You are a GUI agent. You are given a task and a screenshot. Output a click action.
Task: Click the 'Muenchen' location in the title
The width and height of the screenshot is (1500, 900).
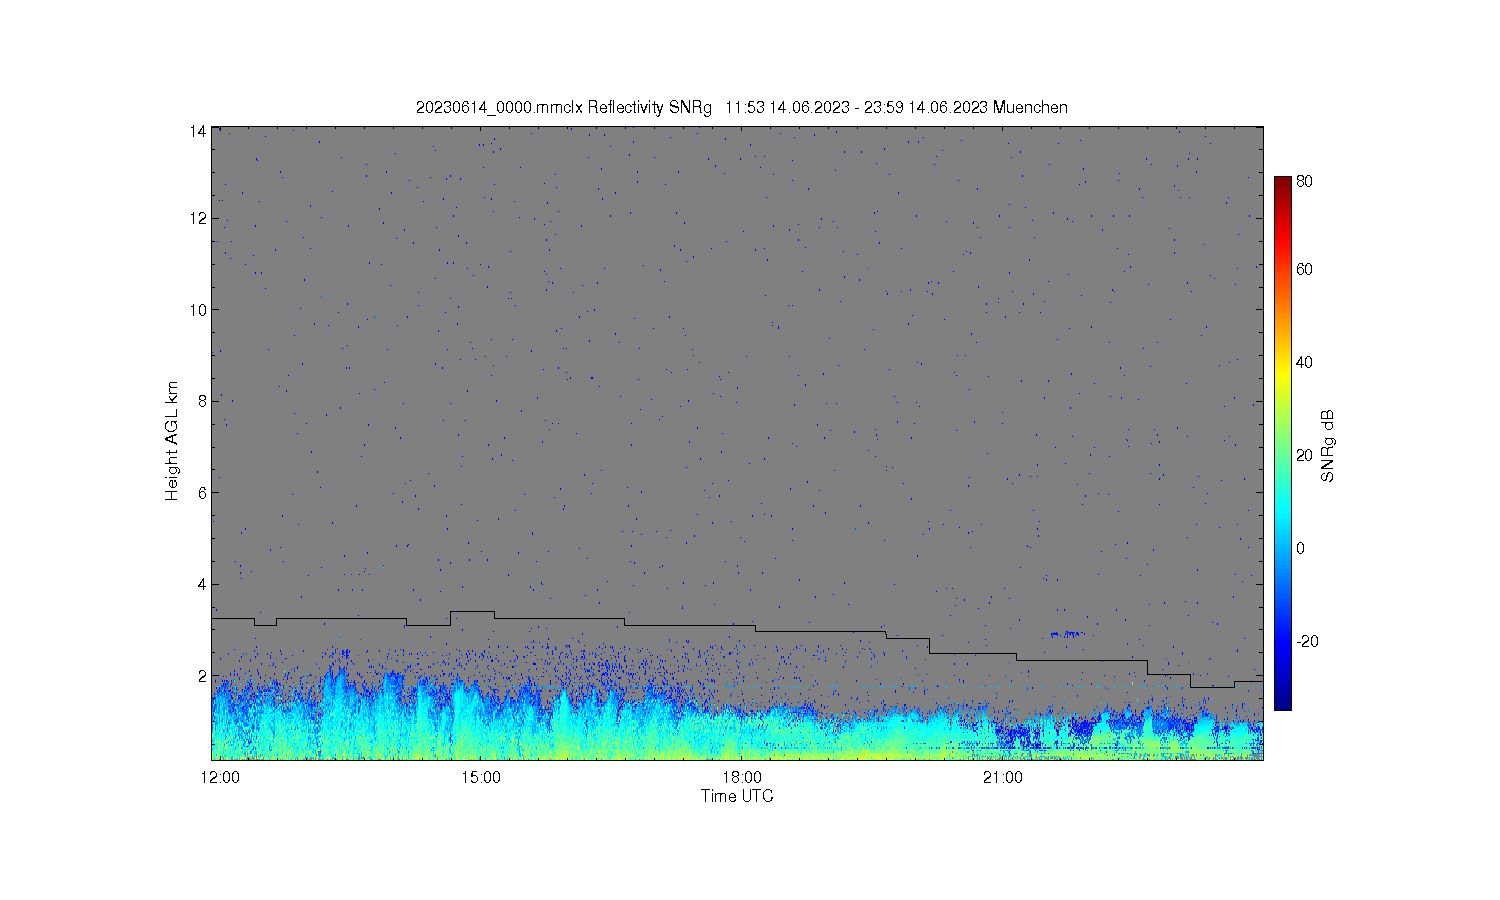pyautogui.click(x=1031, y=108)
